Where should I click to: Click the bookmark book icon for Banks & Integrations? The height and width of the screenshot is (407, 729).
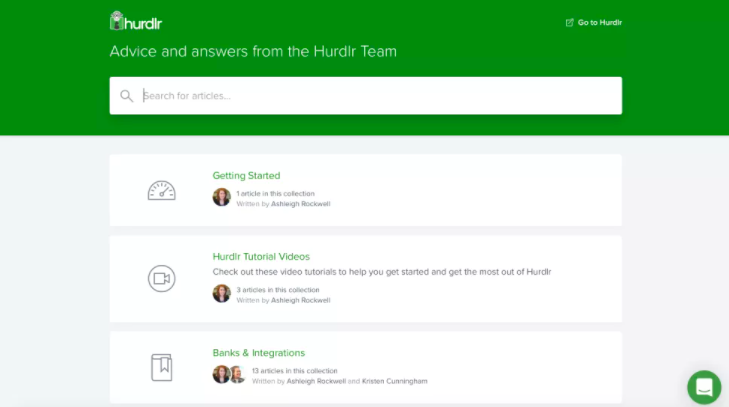(161, 367)
